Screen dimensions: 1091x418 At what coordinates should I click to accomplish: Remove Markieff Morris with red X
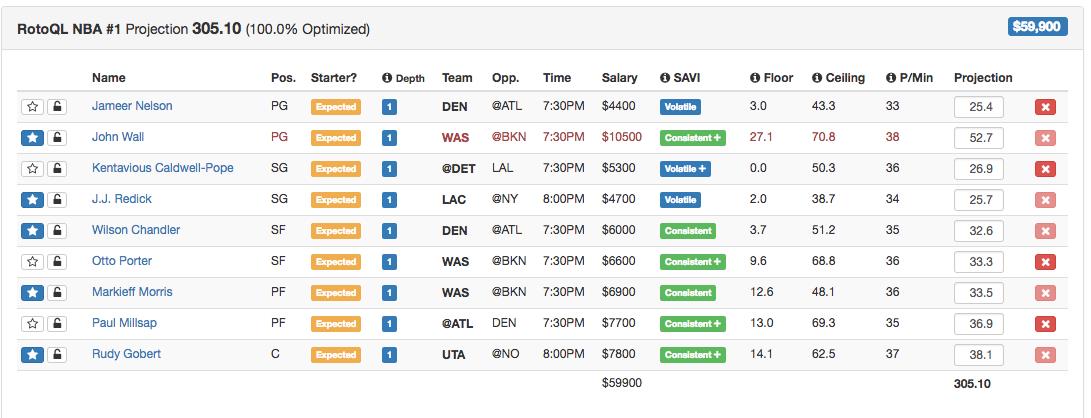pyautogui.click(x=1045, y=293)
